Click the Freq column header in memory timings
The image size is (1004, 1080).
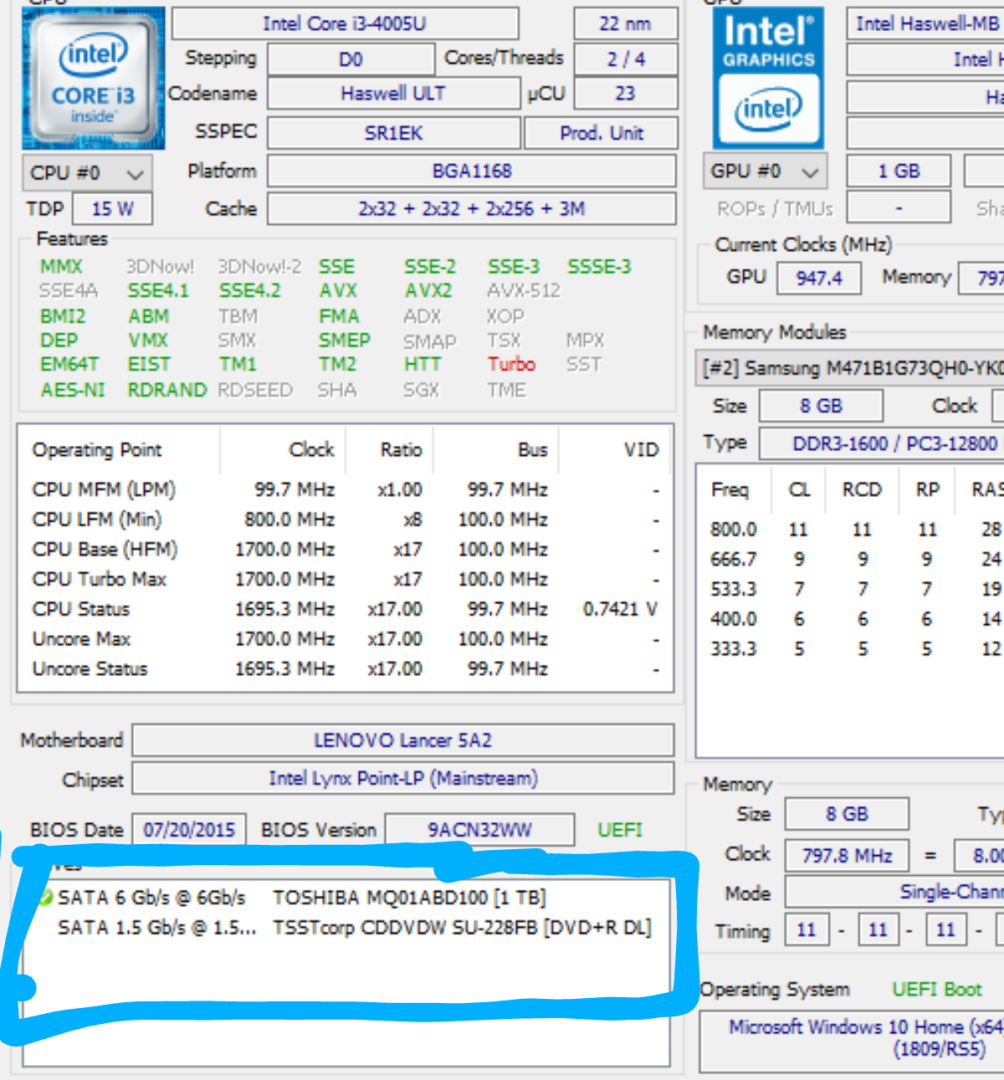(x=729, y=490)
